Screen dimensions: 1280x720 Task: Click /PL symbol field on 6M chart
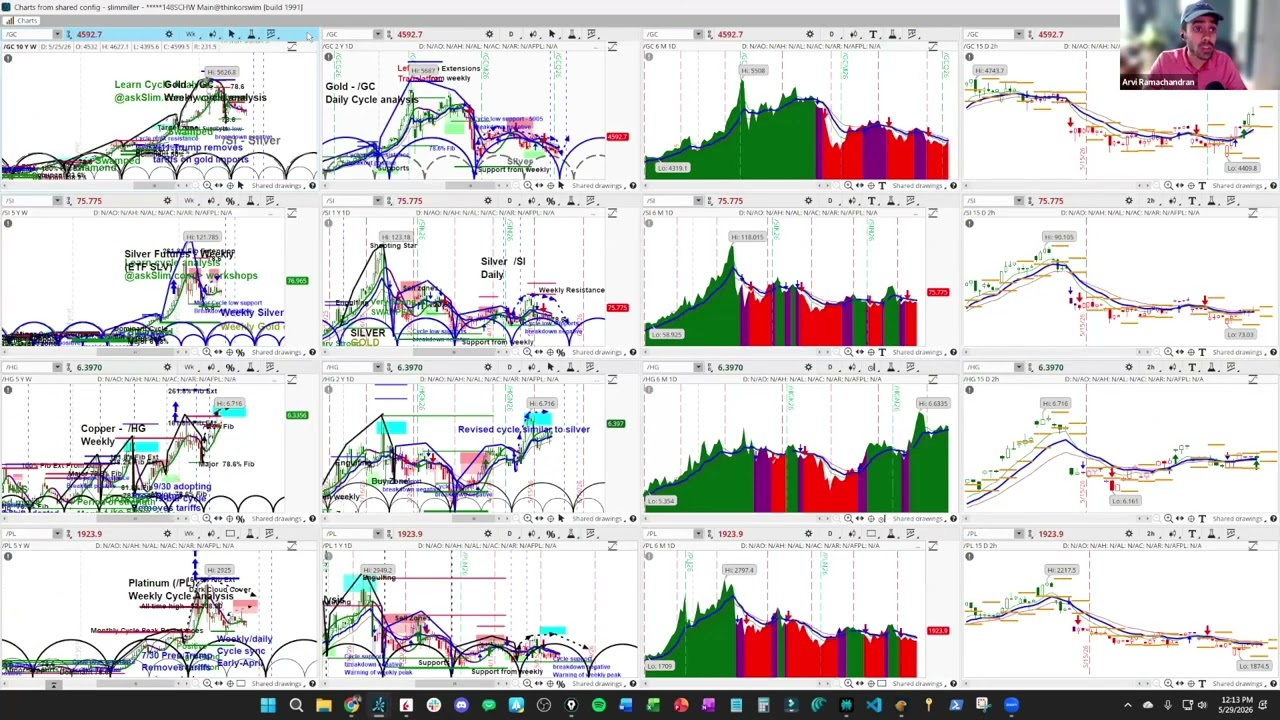pyautogui.click(x=667, y=534)
